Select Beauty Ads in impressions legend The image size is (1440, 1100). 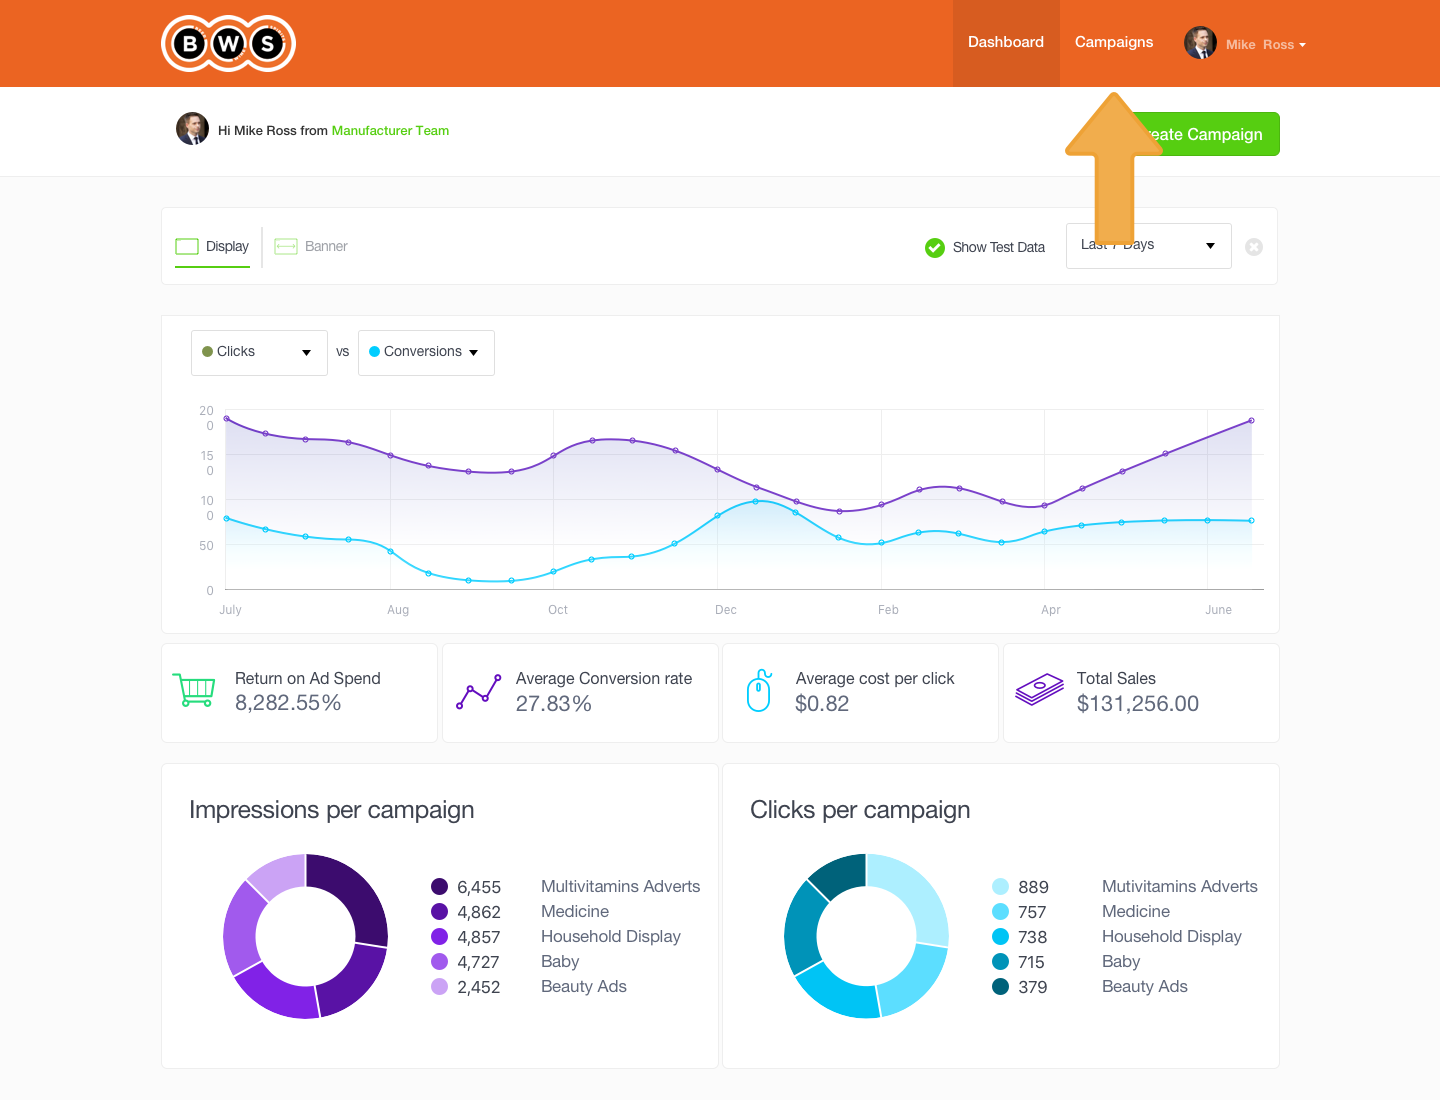[x=584, y=986]
